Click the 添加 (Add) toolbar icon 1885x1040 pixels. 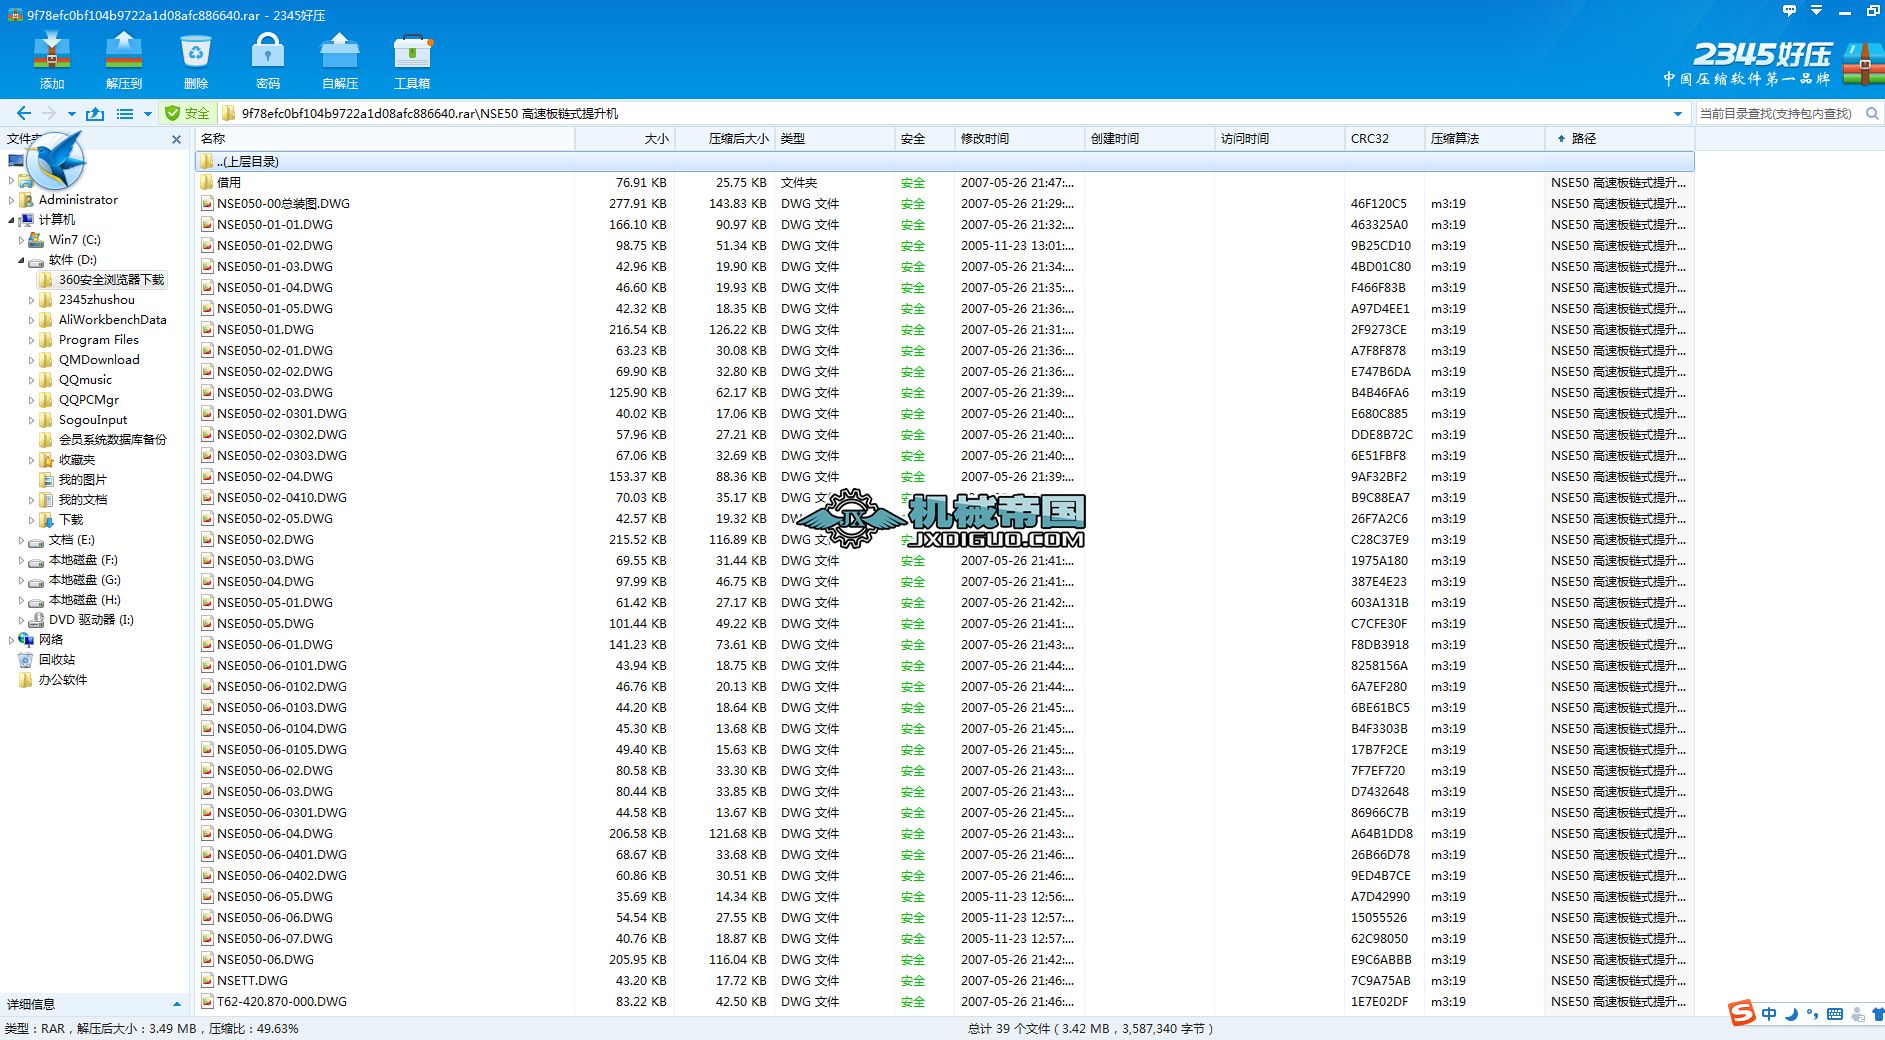52,58
